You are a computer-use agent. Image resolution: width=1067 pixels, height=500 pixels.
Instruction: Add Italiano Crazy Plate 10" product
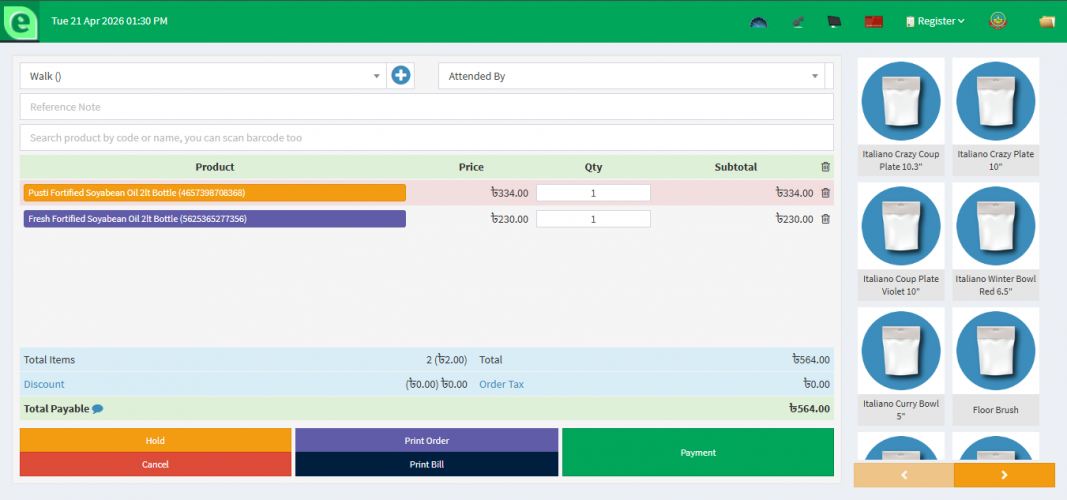[x=996, y=117]
